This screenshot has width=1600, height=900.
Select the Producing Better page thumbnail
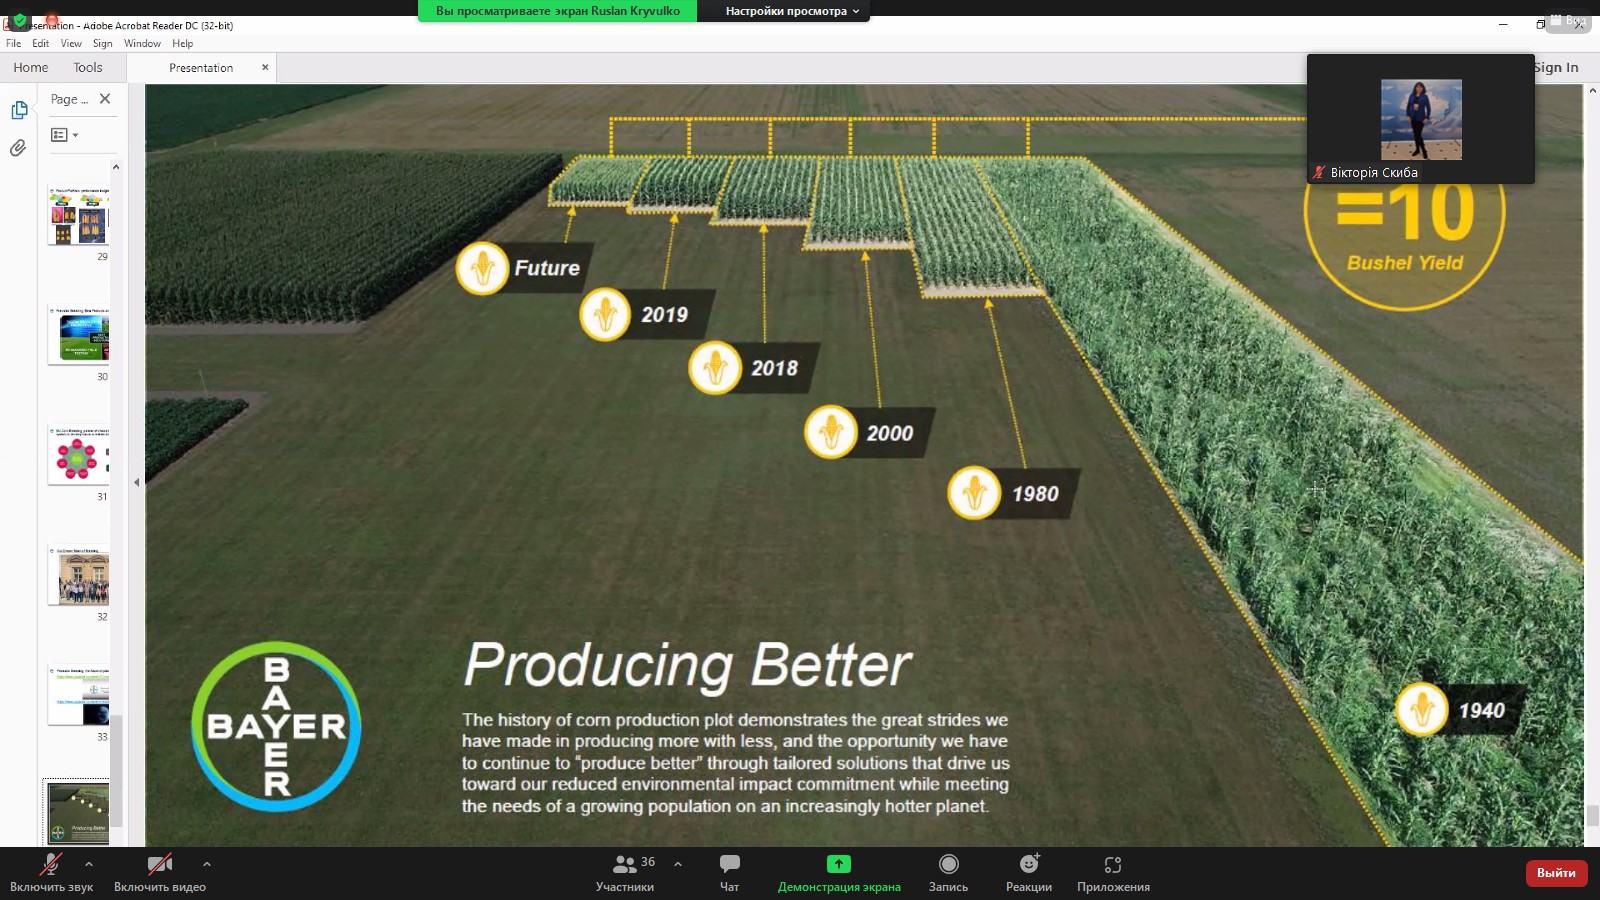[78, 812]
